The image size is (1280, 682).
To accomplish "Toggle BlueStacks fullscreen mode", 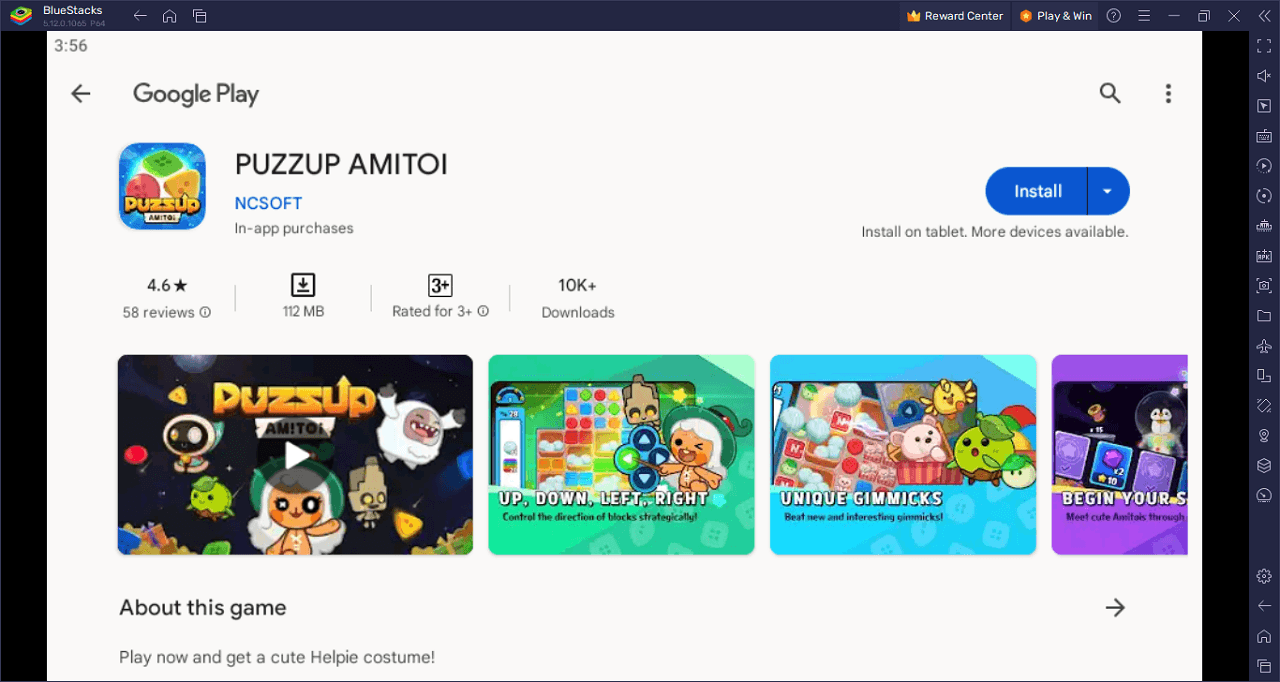I will click(x=1264, y=46).
